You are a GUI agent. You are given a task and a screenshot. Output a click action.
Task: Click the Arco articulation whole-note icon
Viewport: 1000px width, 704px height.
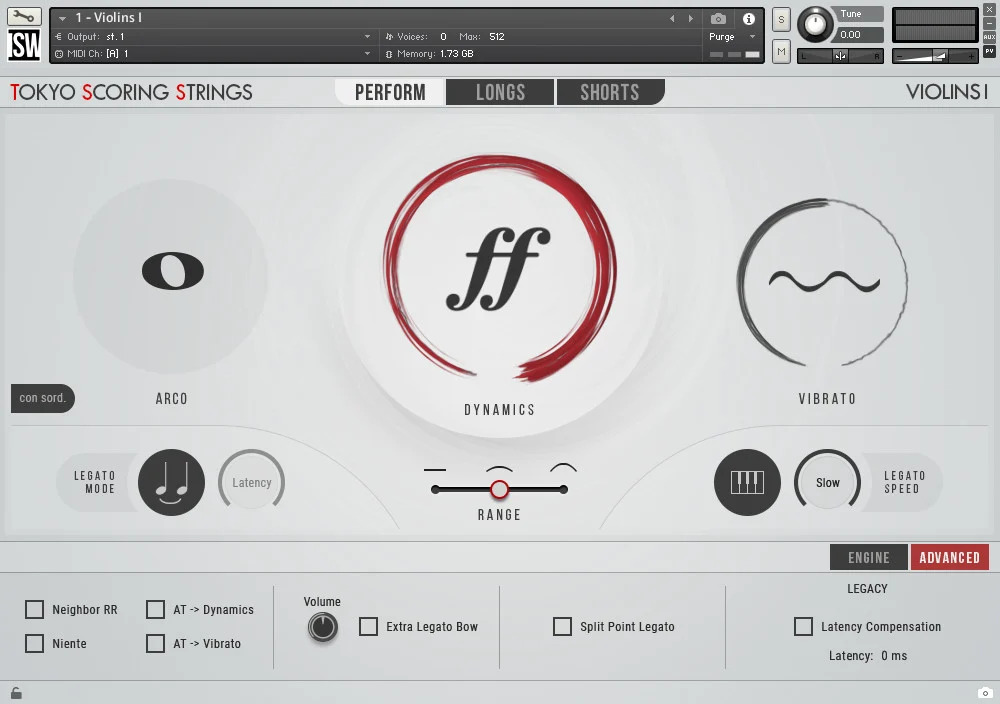(172, 271)
